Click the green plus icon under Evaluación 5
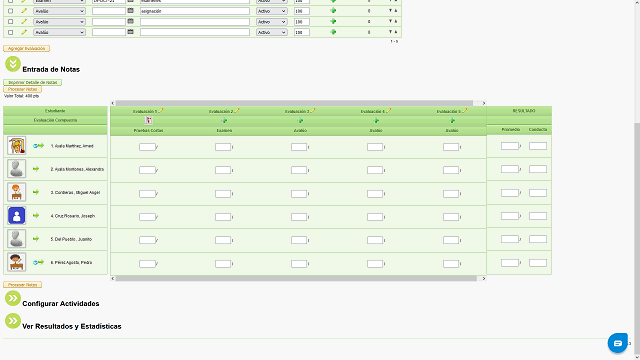Viewport: 640px width, 360px height. point(452,121)
